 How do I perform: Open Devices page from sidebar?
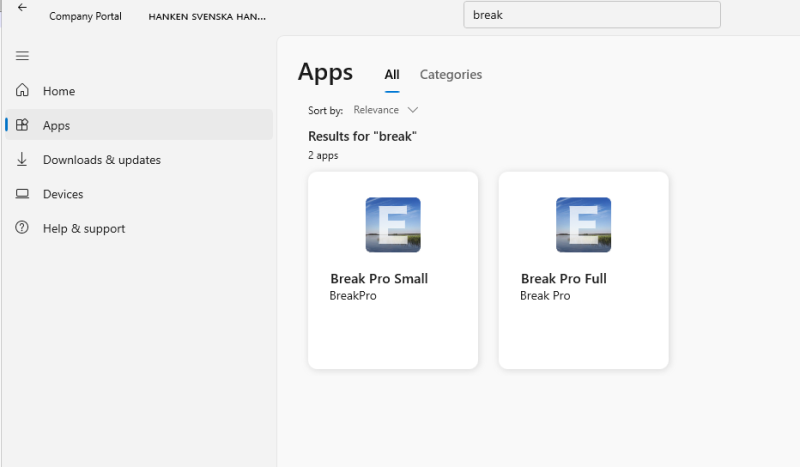click(x=139, y=194)
